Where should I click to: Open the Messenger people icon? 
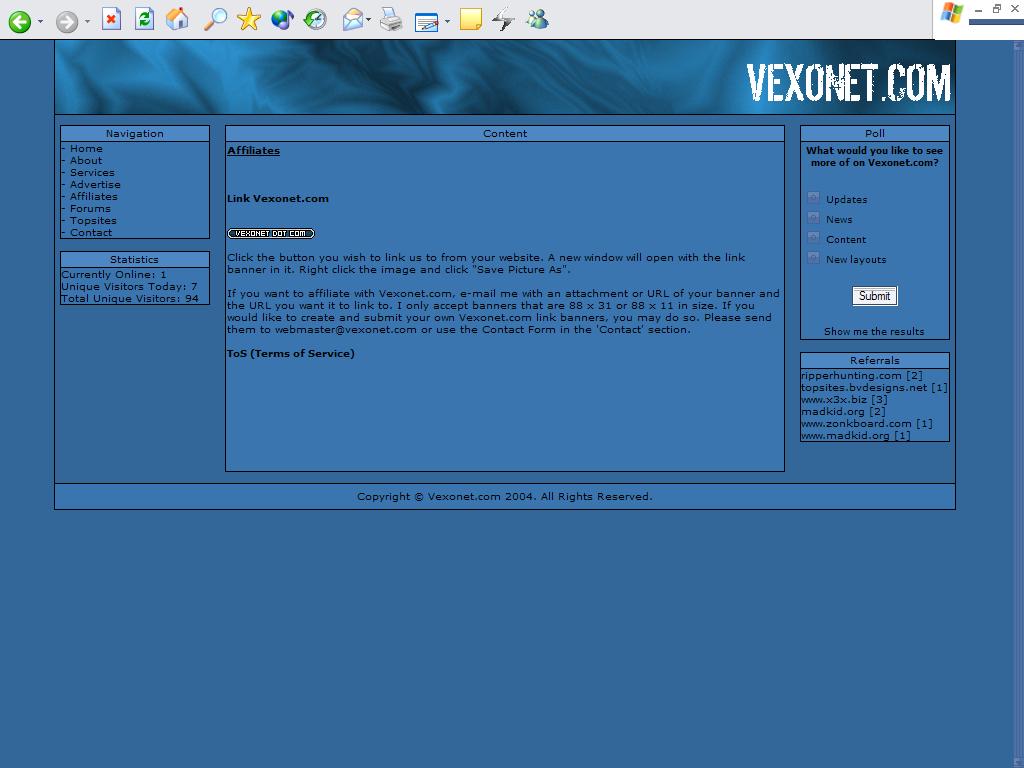pos(537,19)
